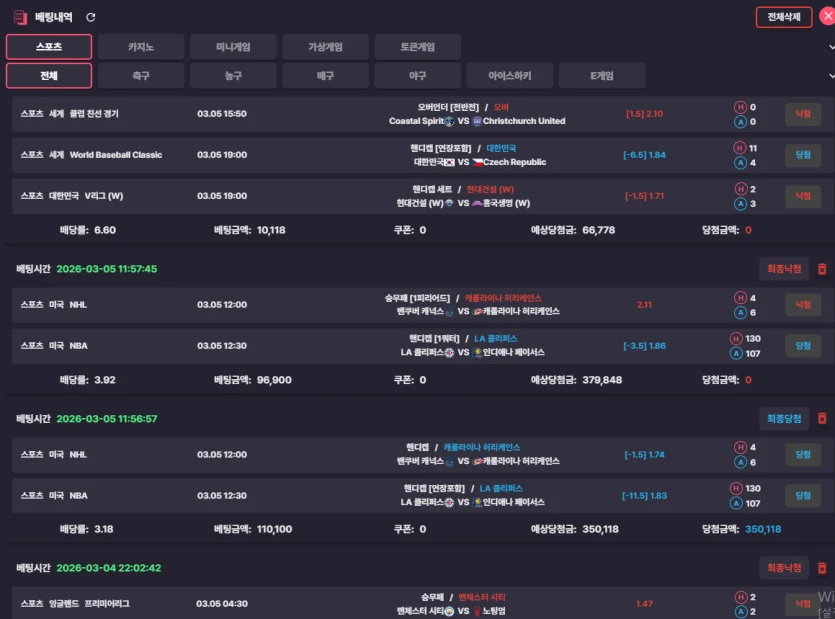Filter bets by E게임
Image resolution: width=835 pixels, height=619 pixels.
pos(602,76)
